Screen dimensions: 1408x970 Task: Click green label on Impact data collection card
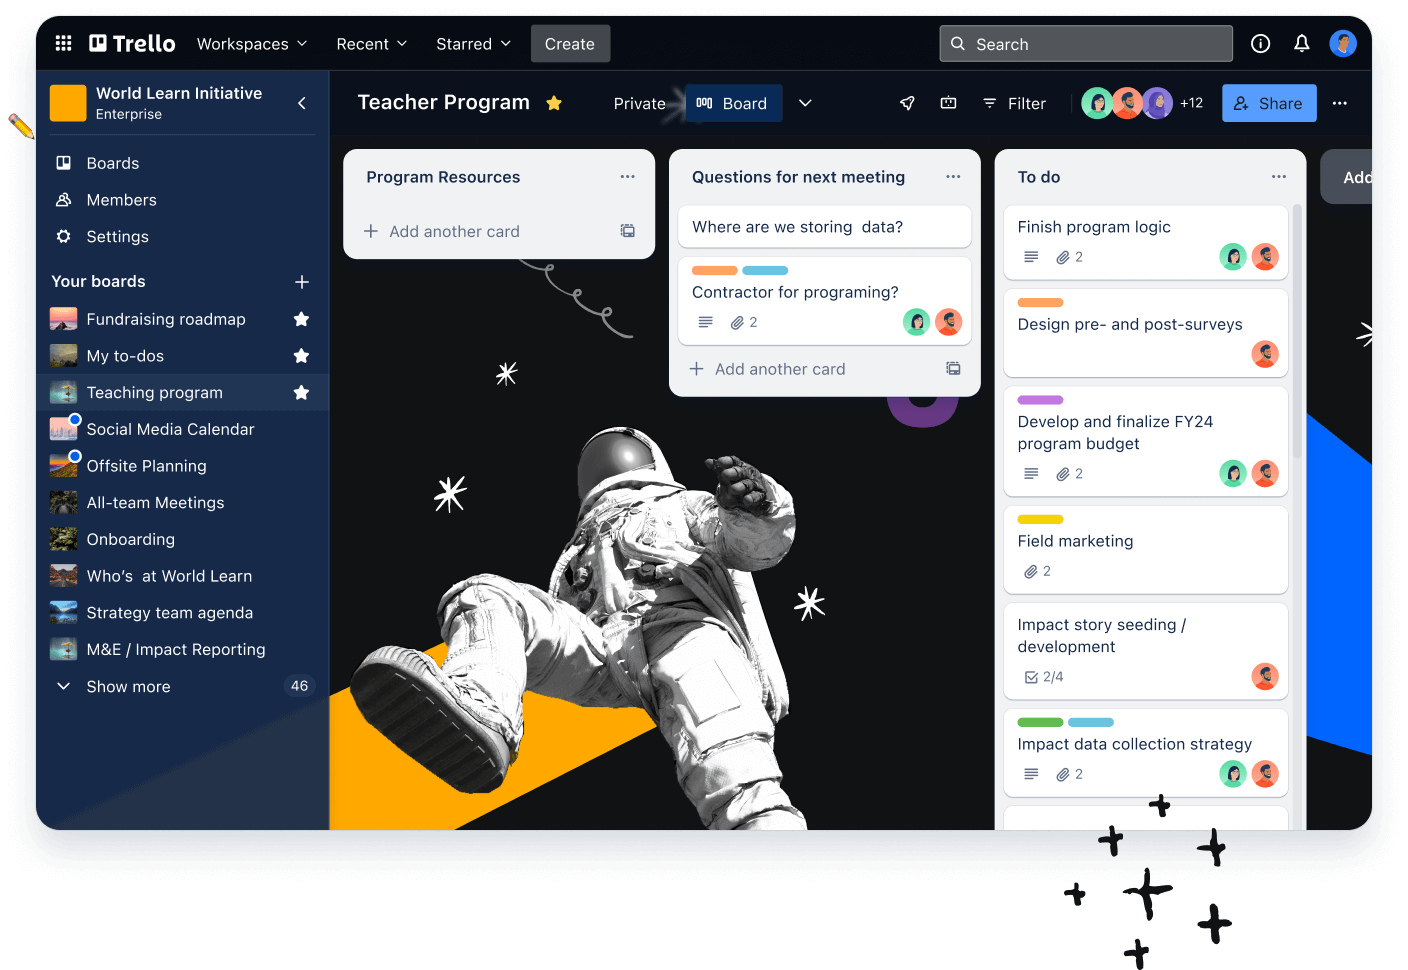tap(1040, 722)
